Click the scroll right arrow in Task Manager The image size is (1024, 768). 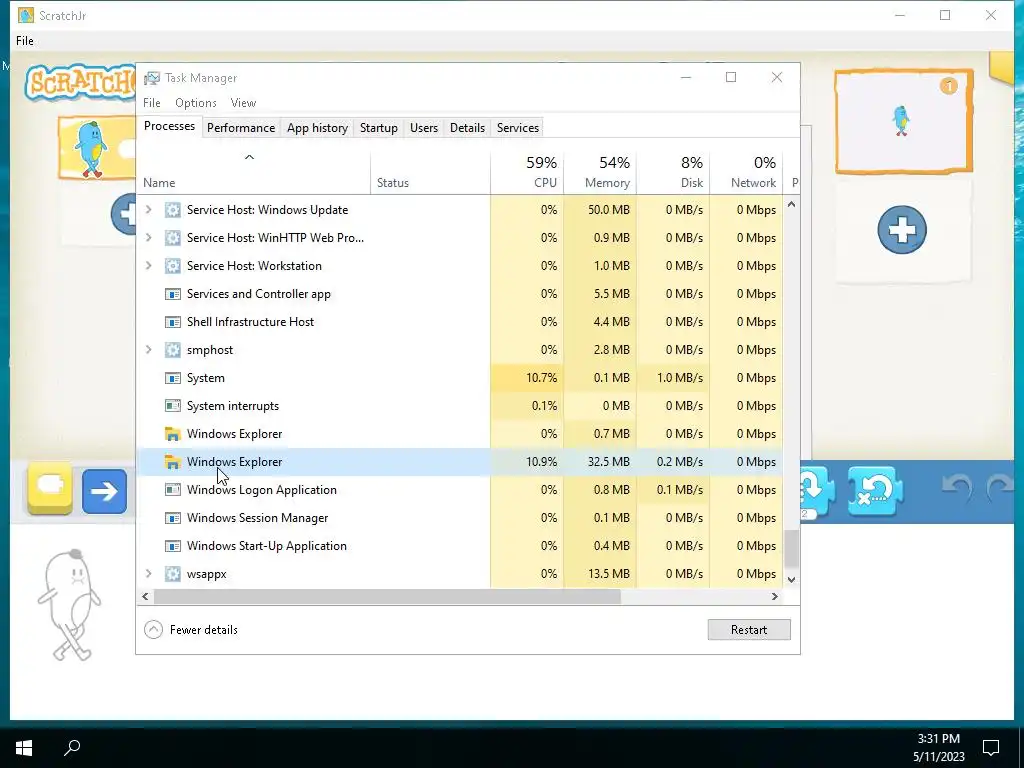pyautogui.click(x=775, y=596)
